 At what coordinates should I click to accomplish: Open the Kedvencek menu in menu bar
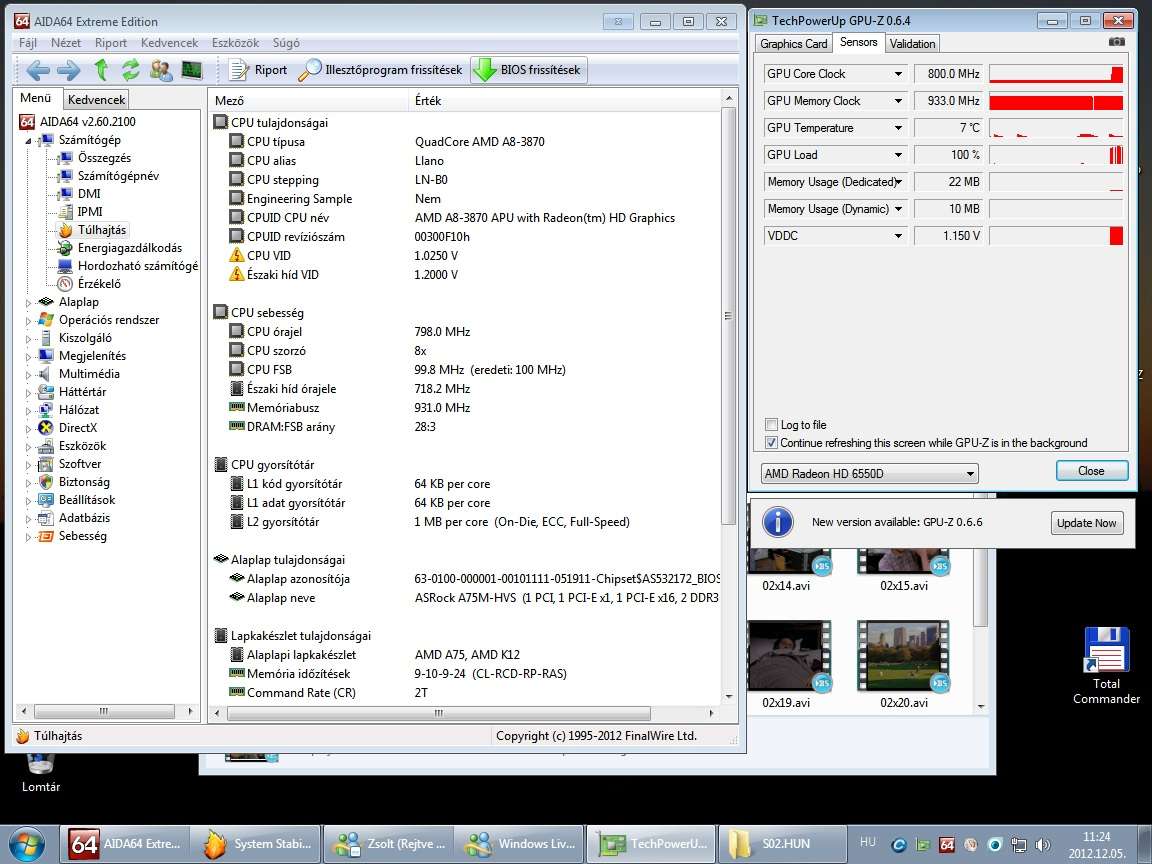(x=170, y=43)
